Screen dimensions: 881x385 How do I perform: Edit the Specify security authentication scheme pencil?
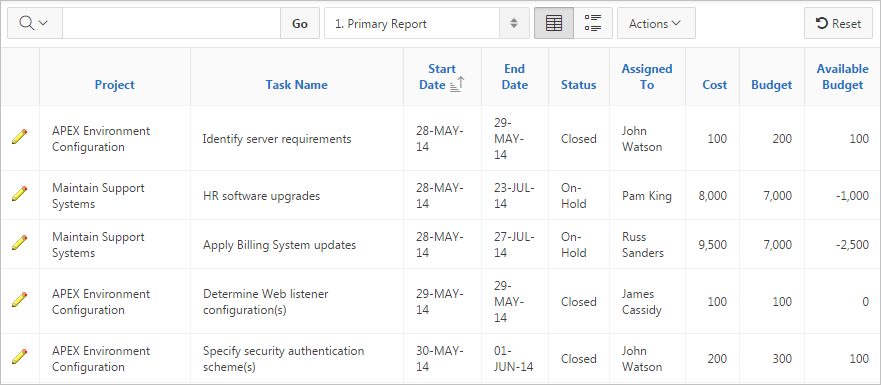(20, 357)
